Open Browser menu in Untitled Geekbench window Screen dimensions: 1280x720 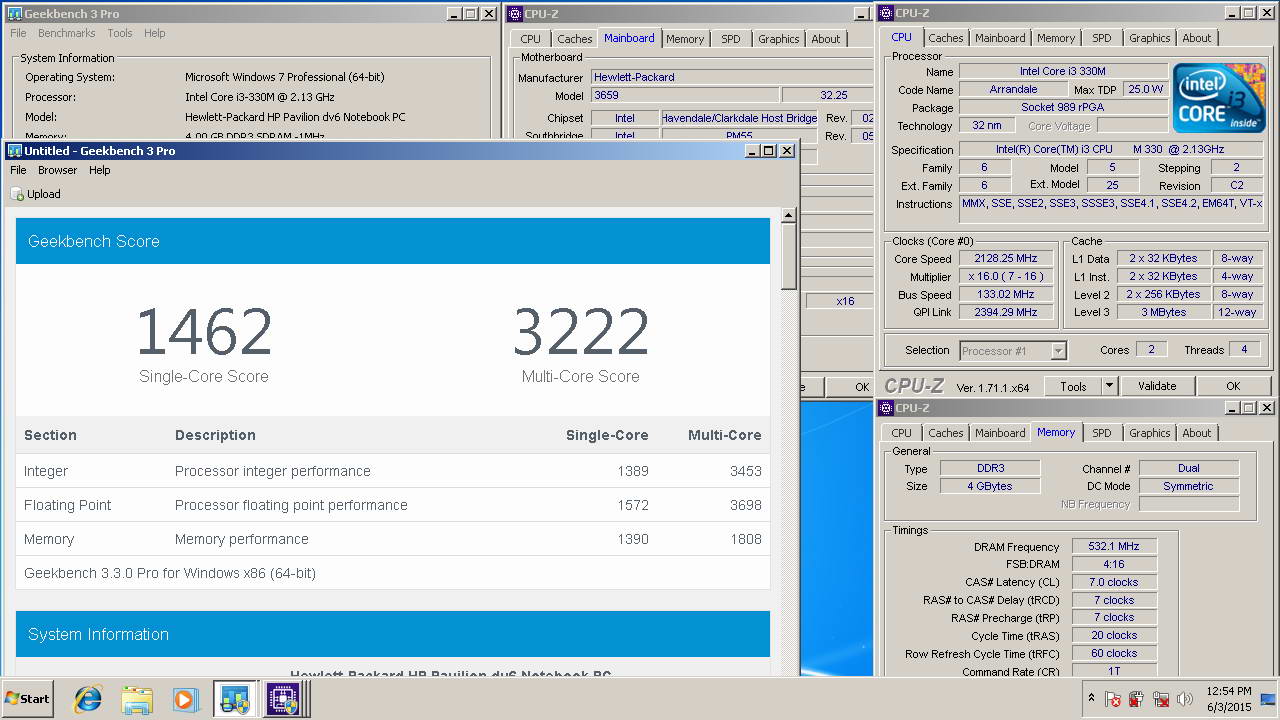[x=58, y=170]
